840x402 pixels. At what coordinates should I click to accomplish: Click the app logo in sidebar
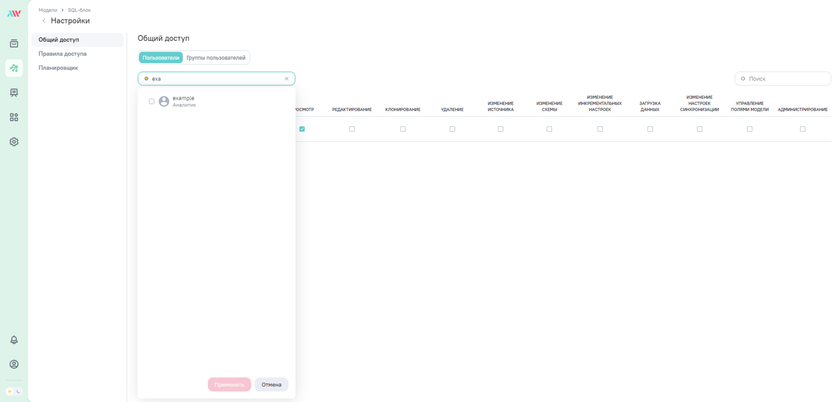[14, 14]
